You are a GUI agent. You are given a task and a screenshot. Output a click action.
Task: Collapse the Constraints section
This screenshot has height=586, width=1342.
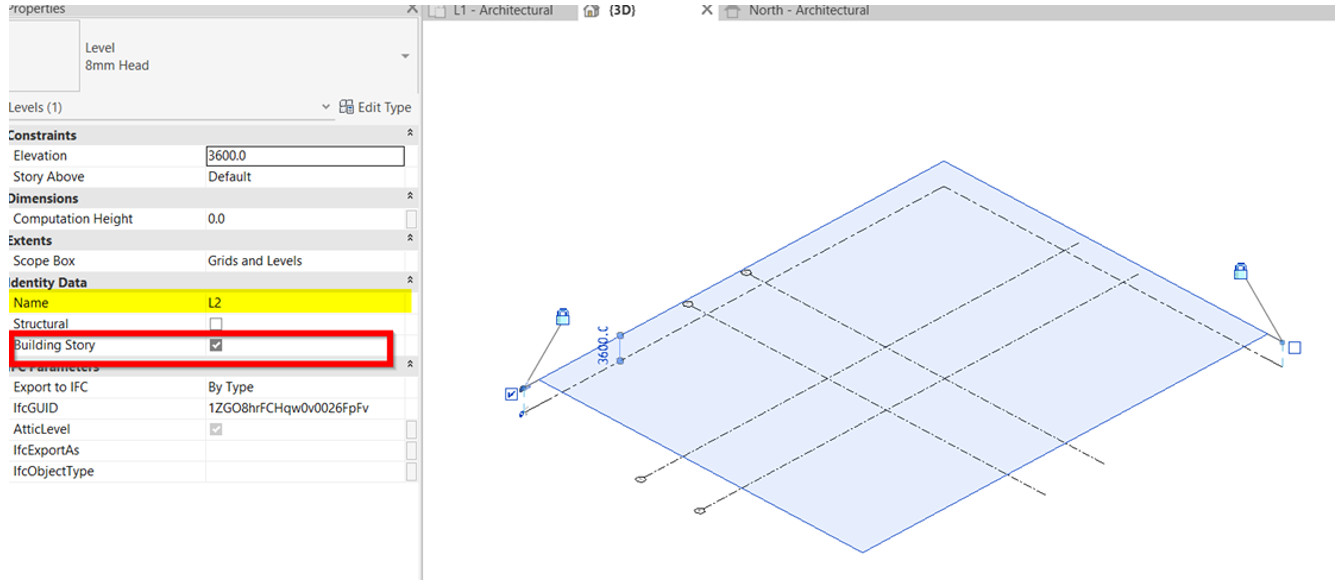409,134
